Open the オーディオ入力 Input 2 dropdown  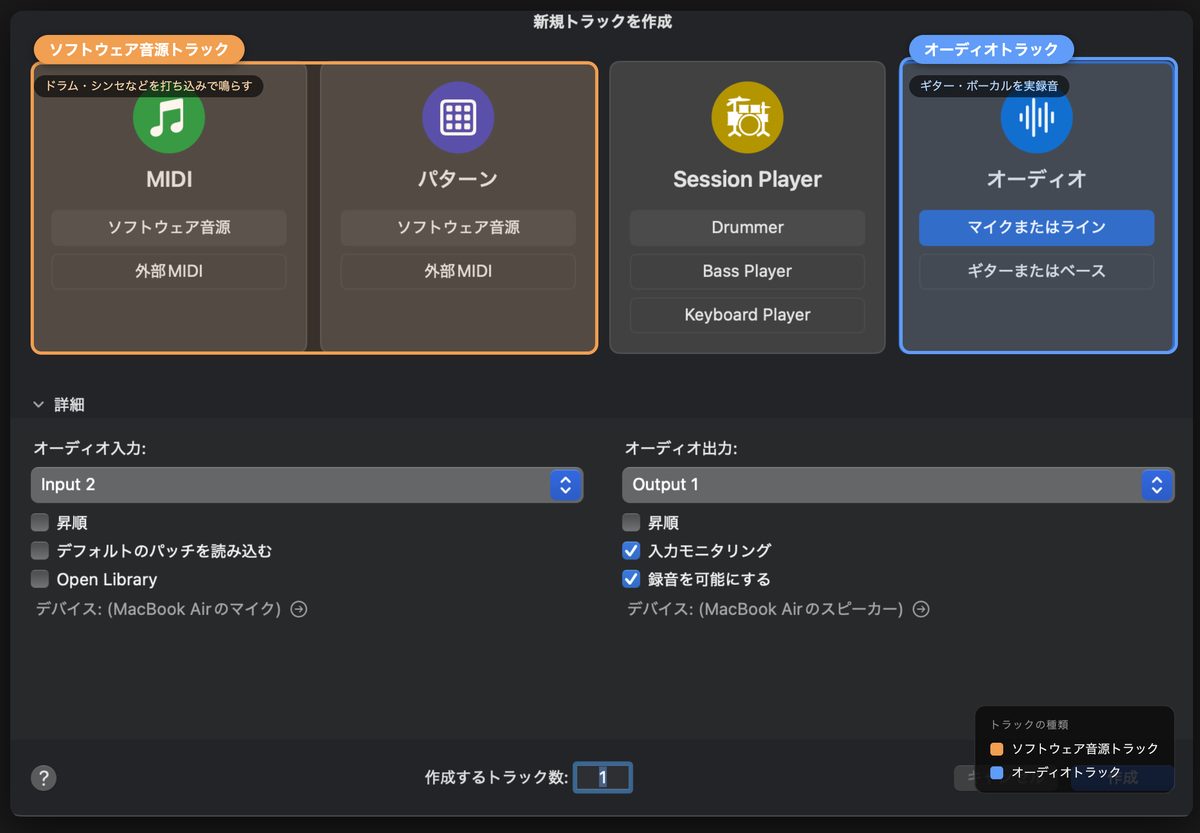pos(307,485)
